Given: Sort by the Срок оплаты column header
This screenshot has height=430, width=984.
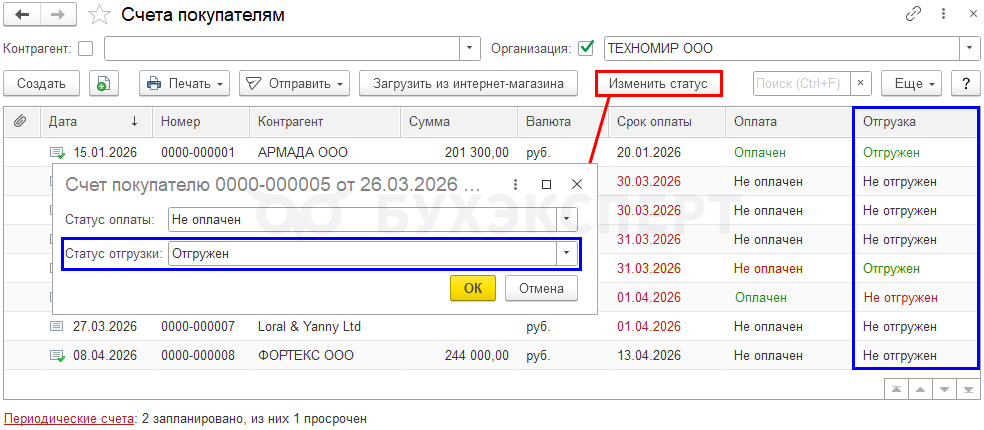Looking at the screenshot, I should coord(667,122).
